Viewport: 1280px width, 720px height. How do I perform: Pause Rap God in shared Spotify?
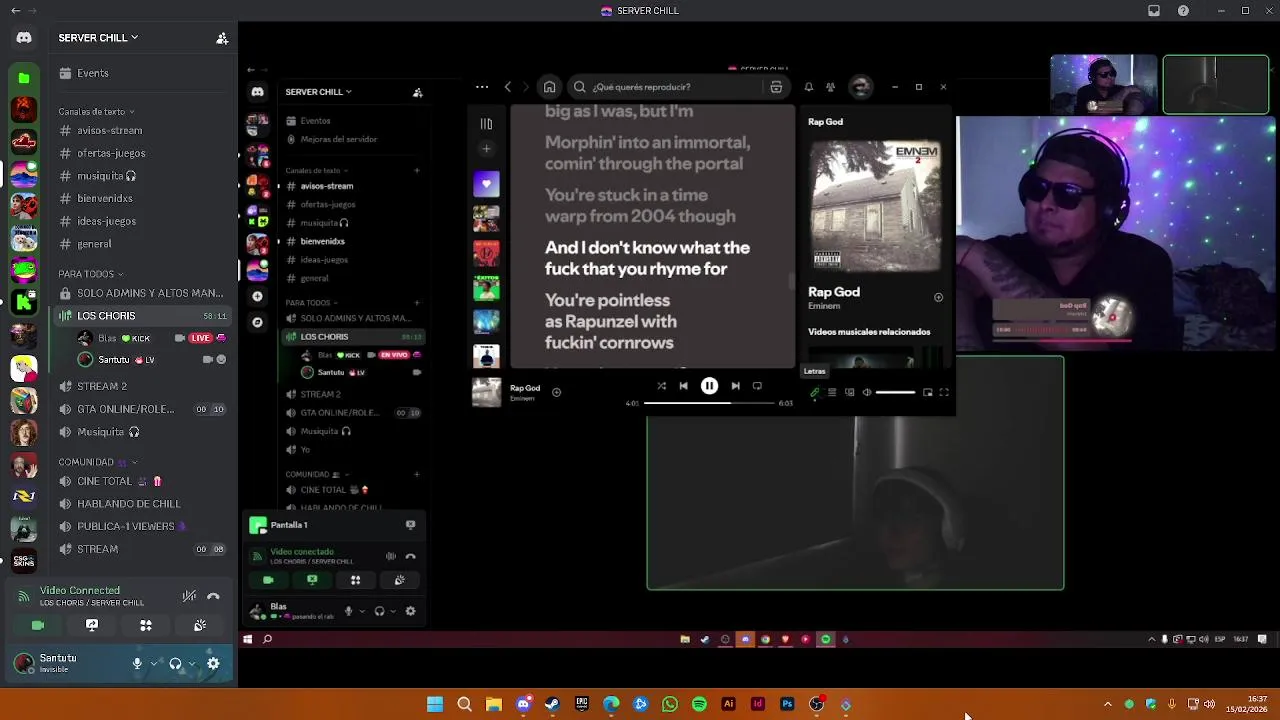click(x=709, y=386)
